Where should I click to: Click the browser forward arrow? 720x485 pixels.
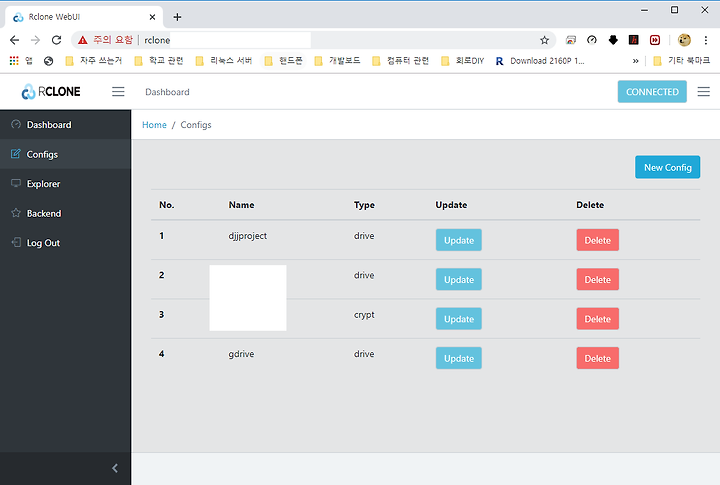point(35,40)
